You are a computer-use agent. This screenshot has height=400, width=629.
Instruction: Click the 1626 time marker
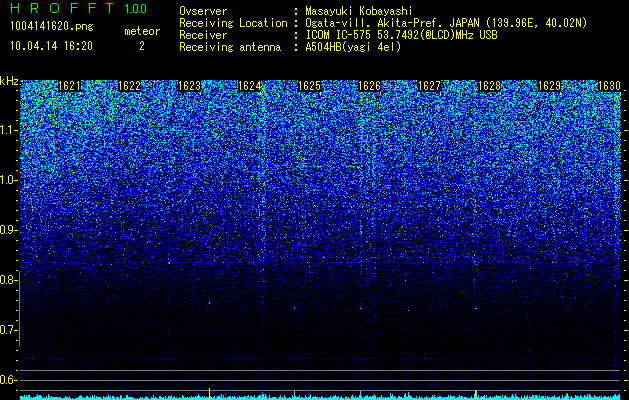point(369,86)
